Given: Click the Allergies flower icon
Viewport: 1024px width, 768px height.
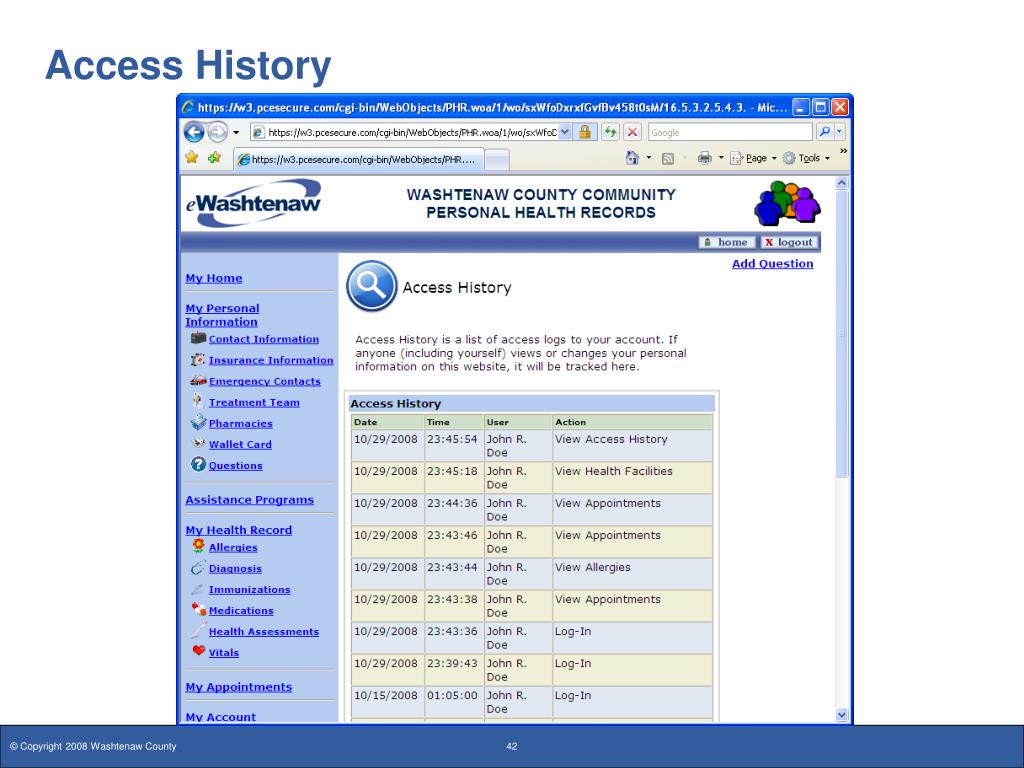Looking at the screenshot, I should 198,545.
